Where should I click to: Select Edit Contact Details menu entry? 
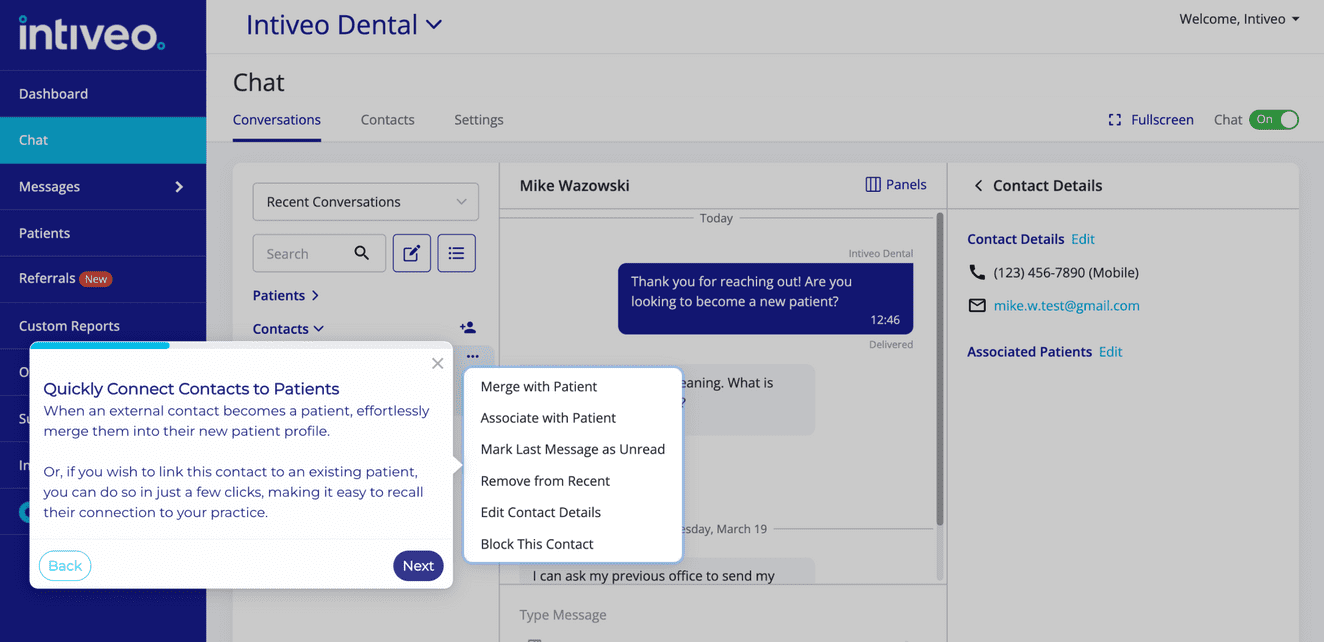click(x=540, y=513)
